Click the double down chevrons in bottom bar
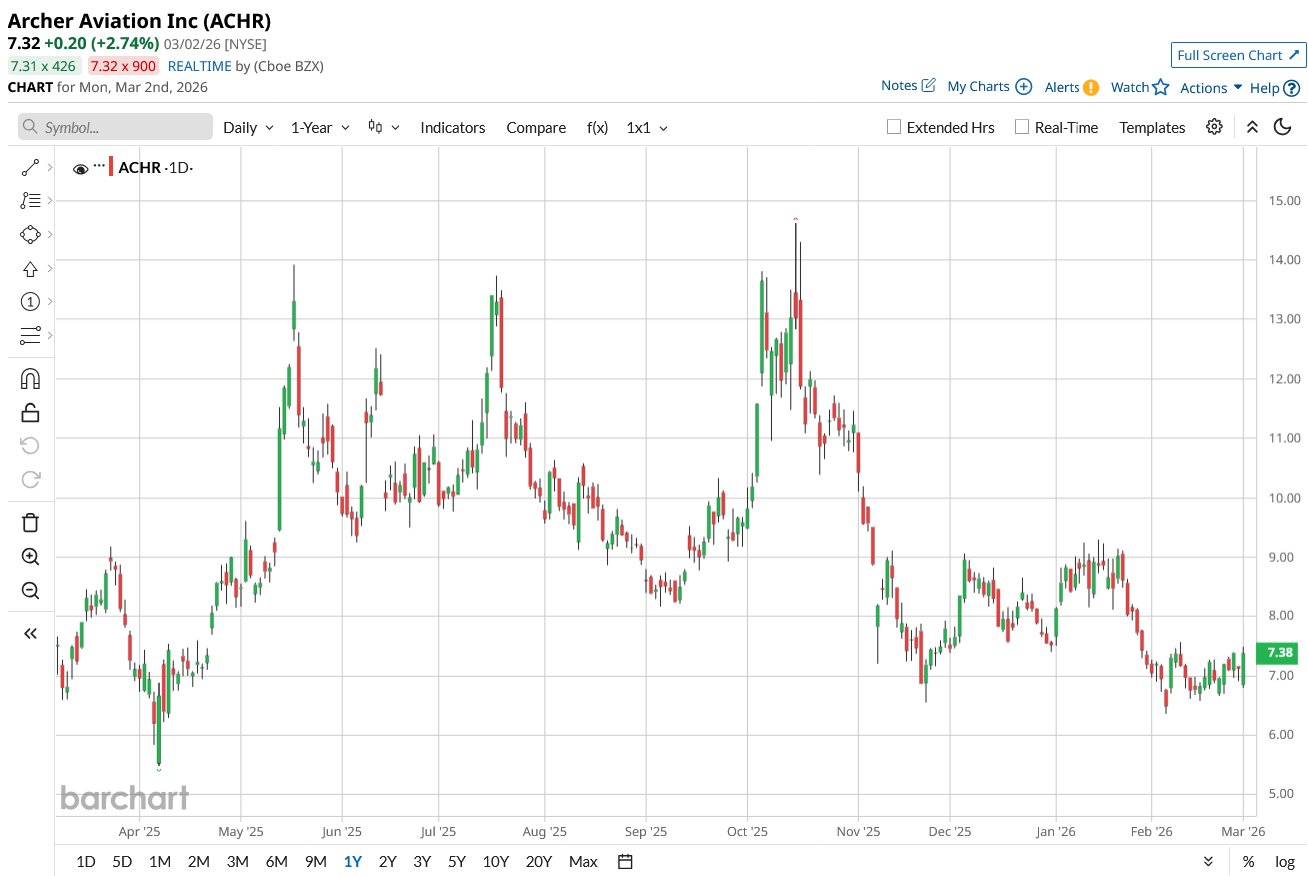 (x=1208, y=861)
